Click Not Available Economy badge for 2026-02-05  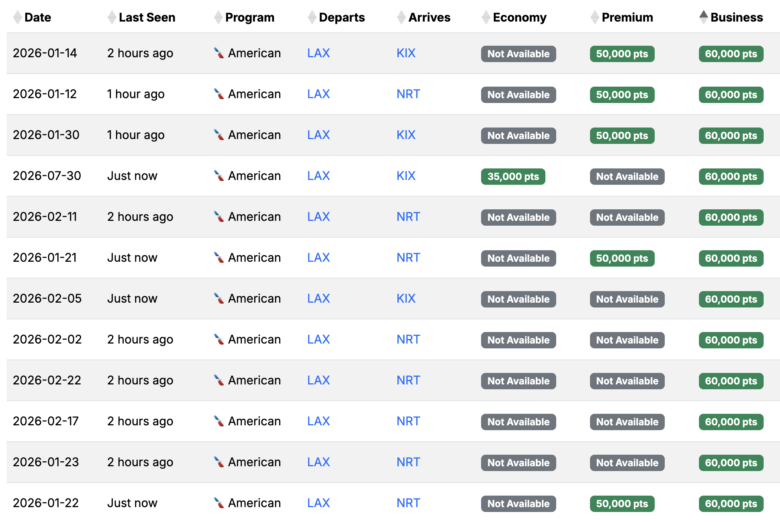pos(518,299)
